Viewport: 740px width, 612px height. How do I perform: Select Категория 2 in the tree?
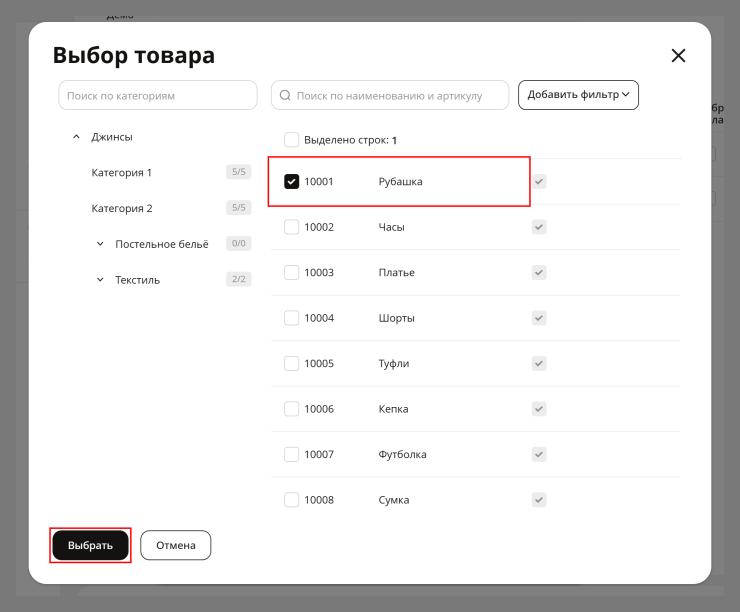click(x=122, y=209)
